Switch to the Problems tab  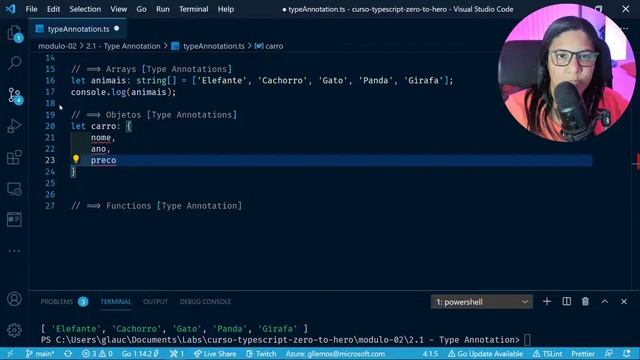(x=57, y=302)
